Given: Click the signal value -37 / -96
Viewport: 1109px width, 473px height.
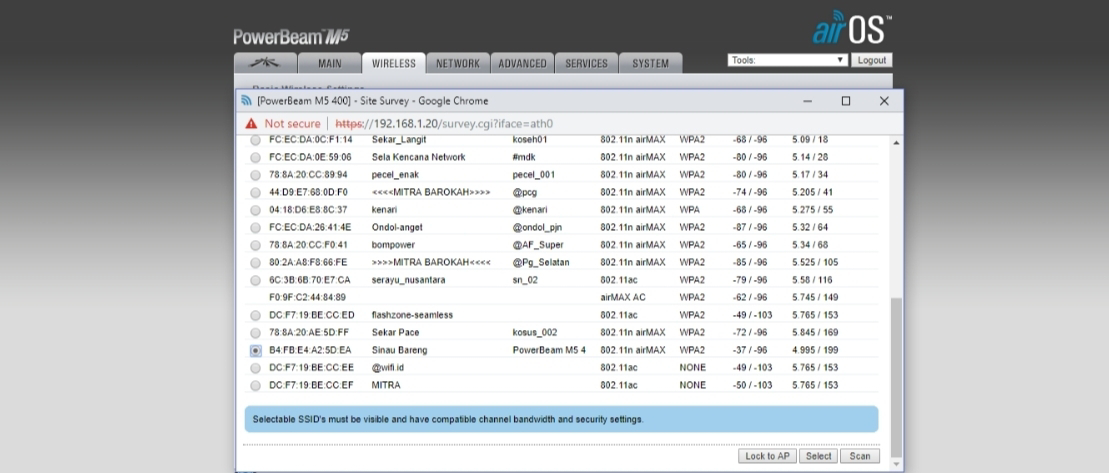Looking at the screenshot, I should coord(750,350).
